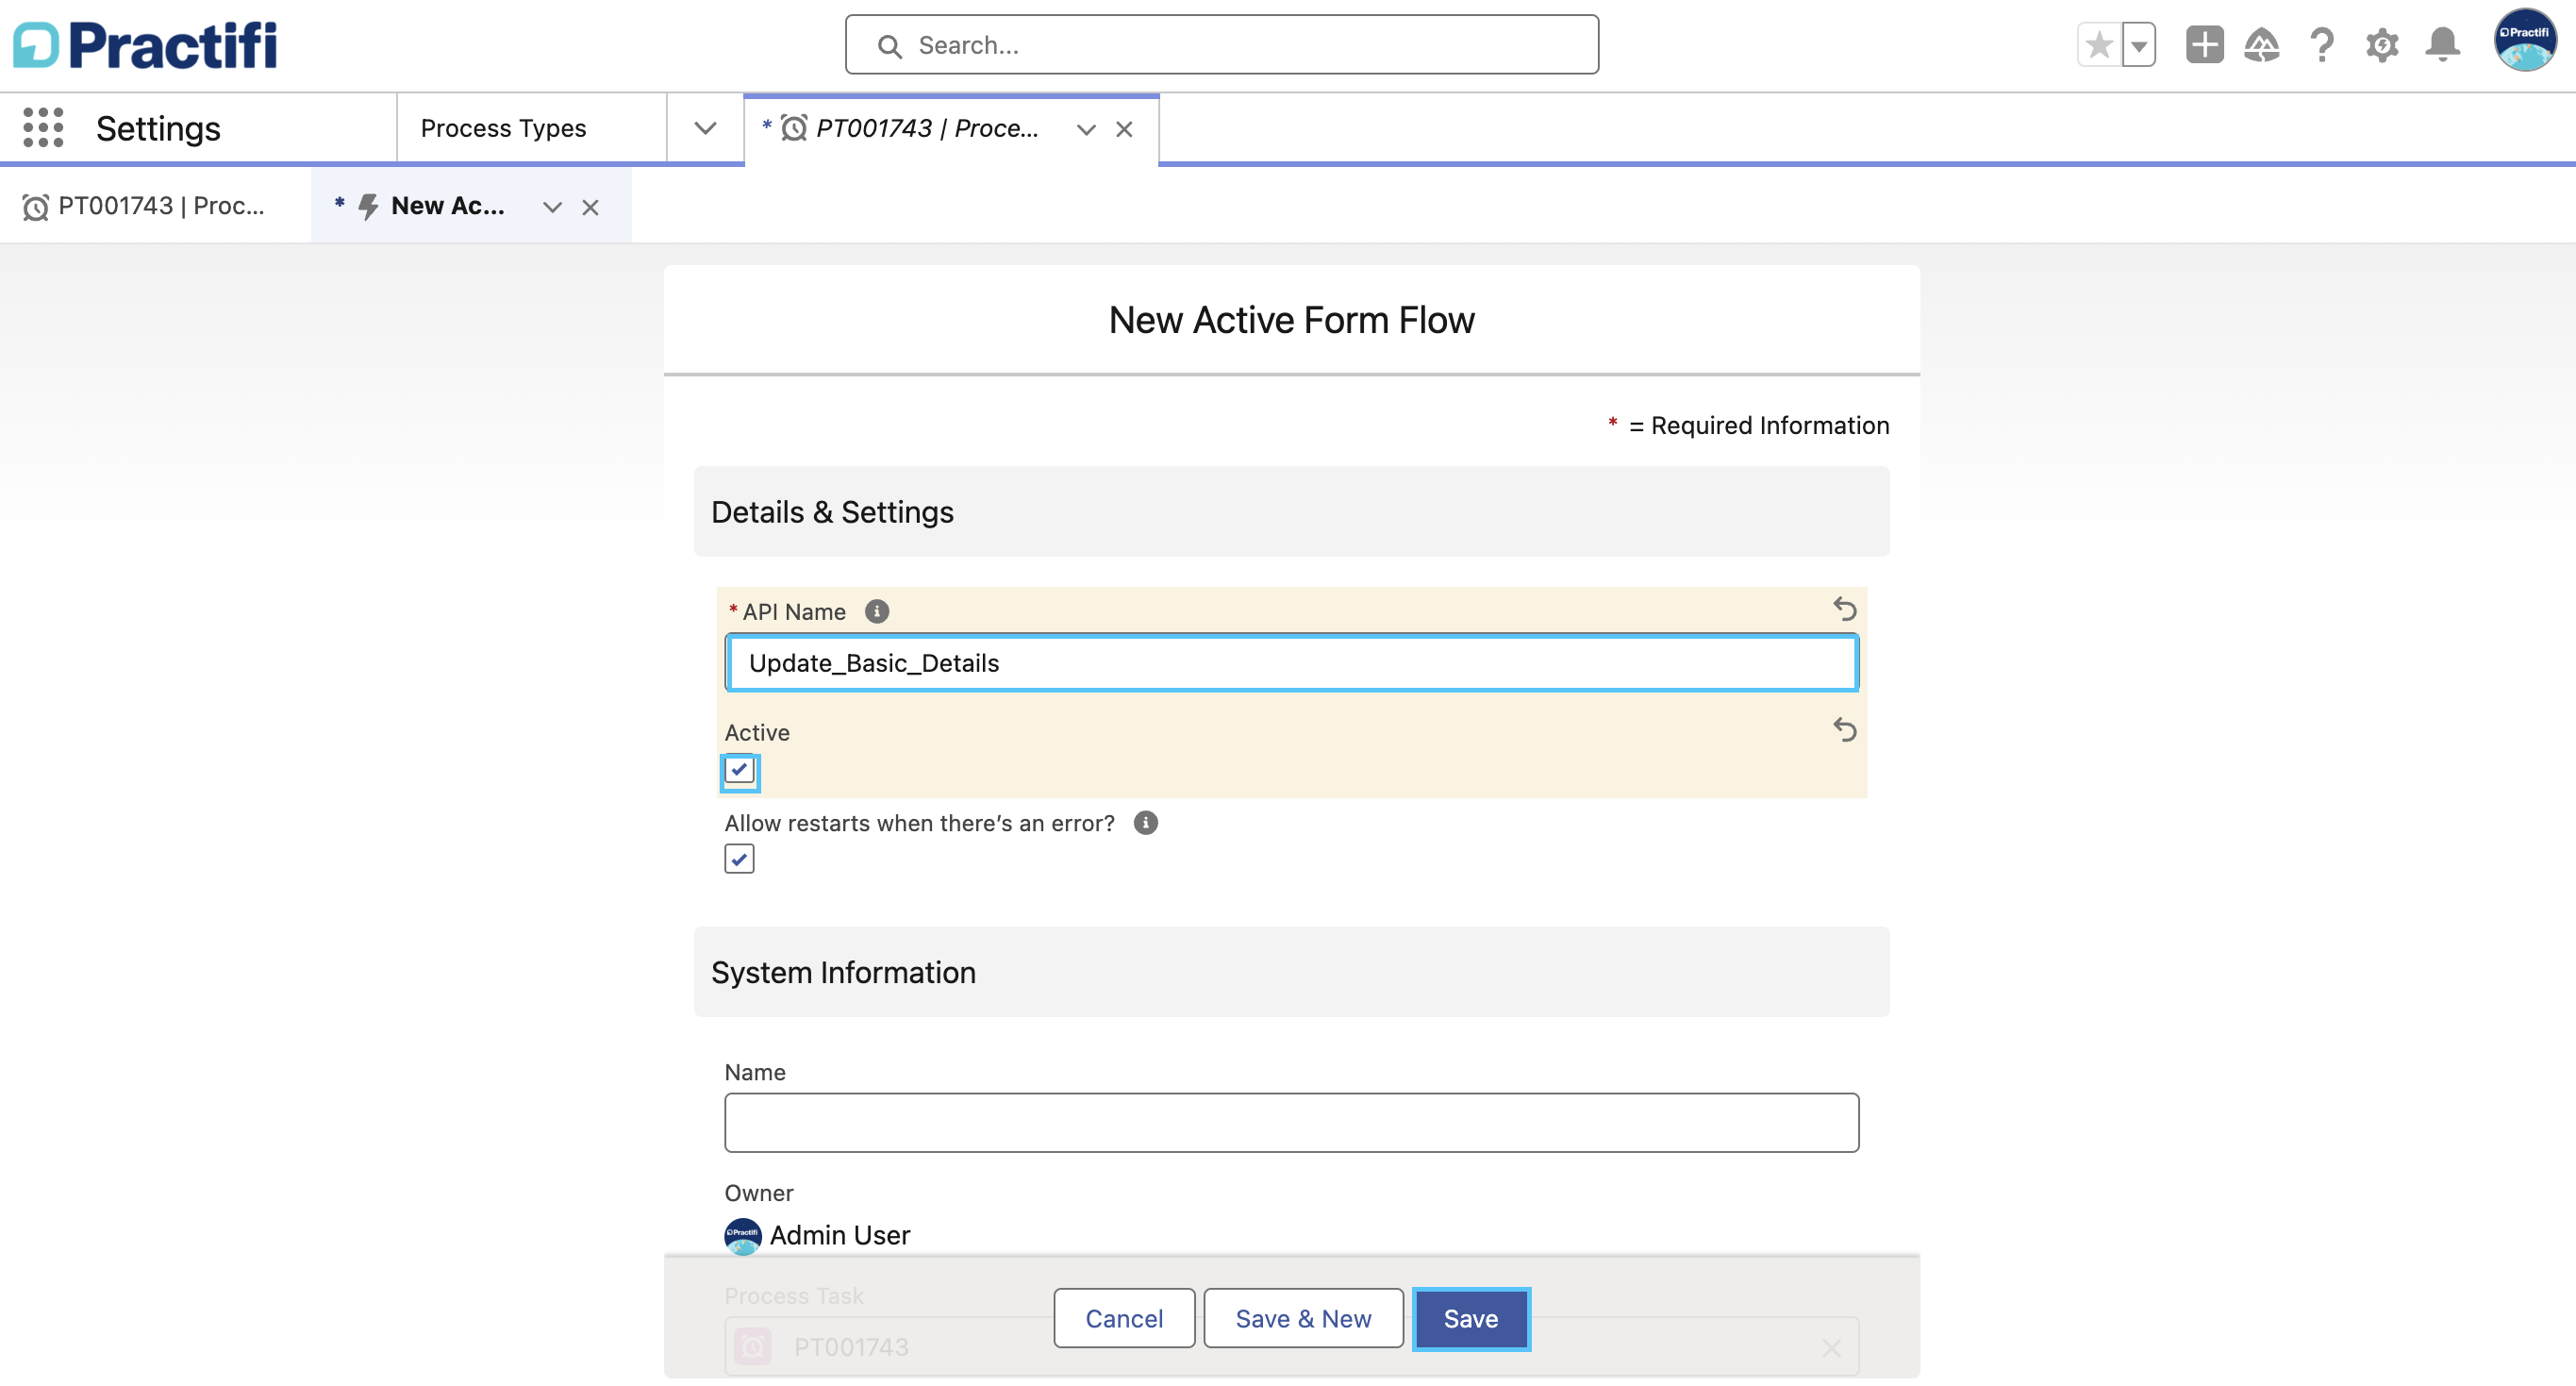Open the Trailhead guidance icon
The image size is (2576, 1386).
2262,45
